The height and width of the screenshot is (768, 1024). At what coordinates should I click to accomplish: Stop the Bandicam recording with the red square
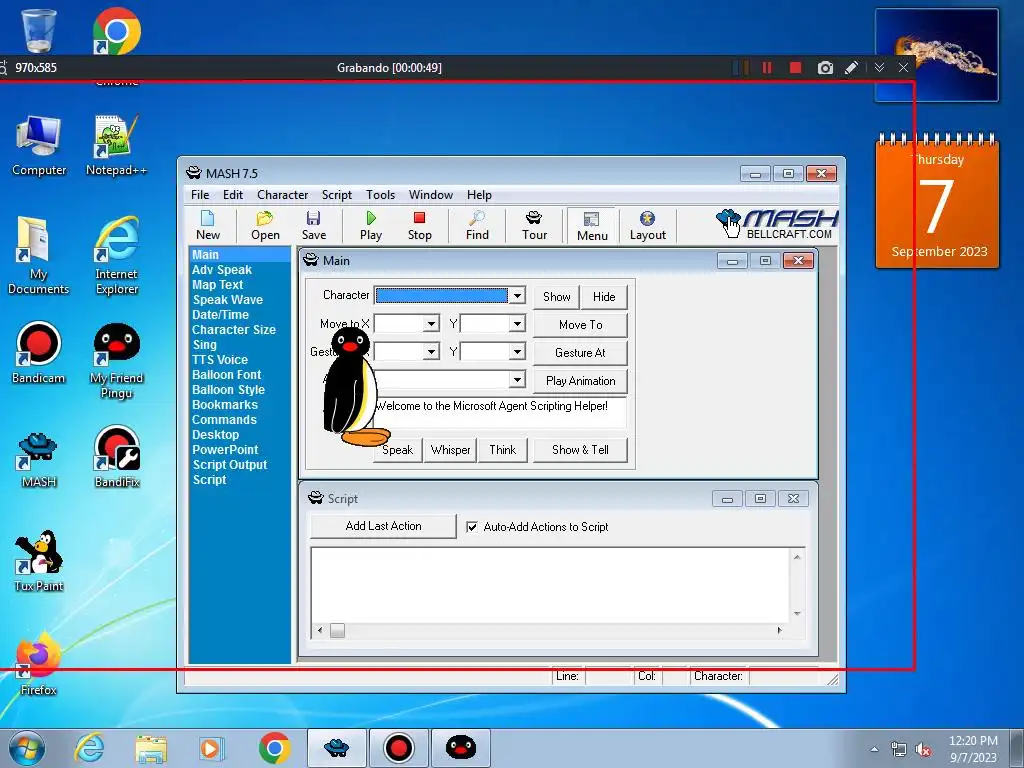pos(795,67)
